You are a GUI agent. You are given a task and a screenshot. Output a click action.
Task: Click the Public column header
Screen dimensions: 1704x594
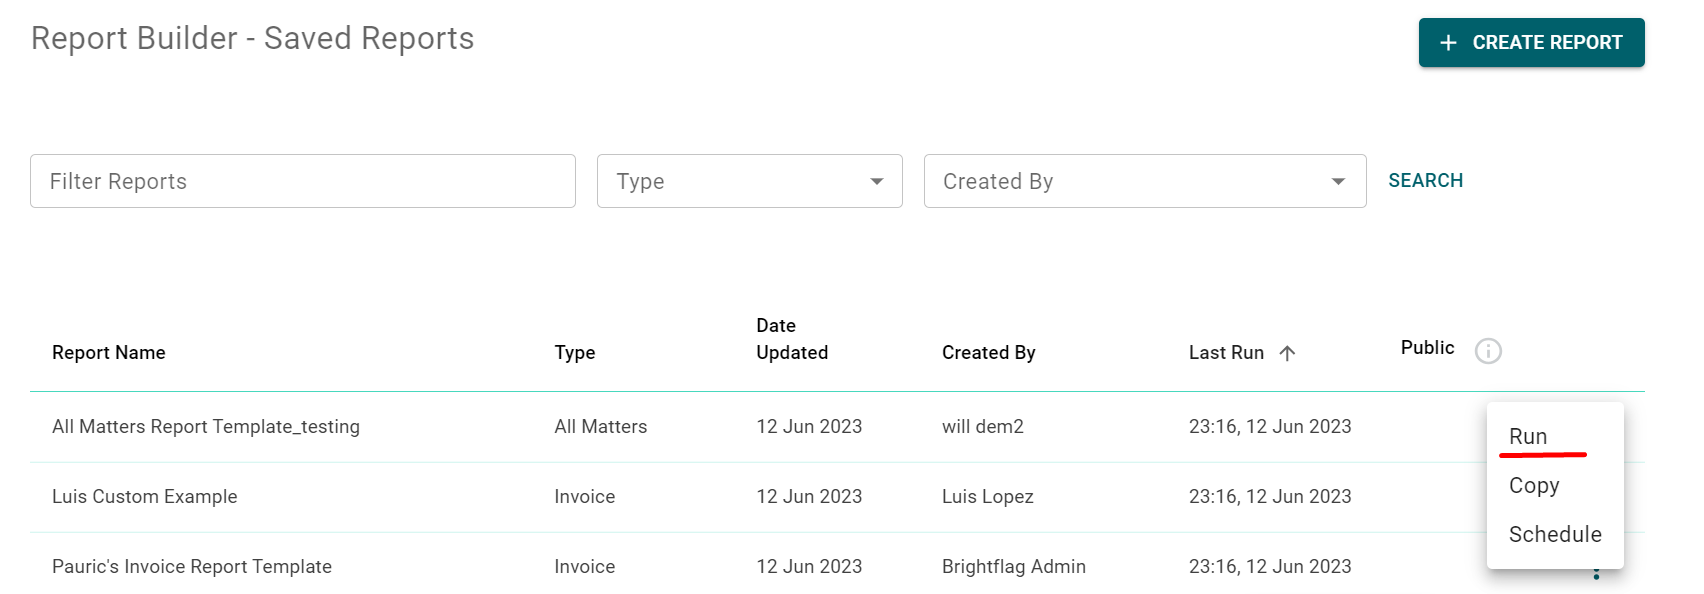point(1427,348)
